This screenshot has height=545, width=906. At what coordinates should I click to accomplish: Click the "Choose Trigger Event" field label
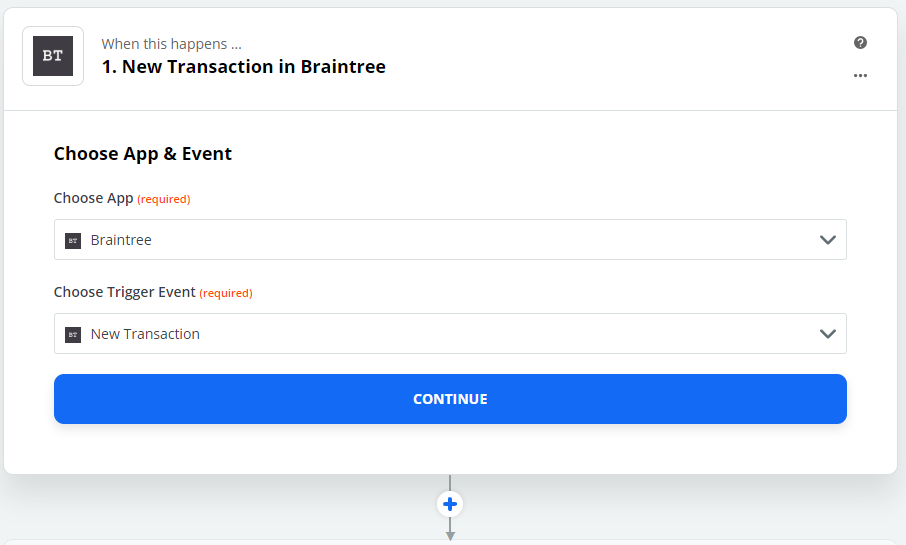tap(124, 292)
